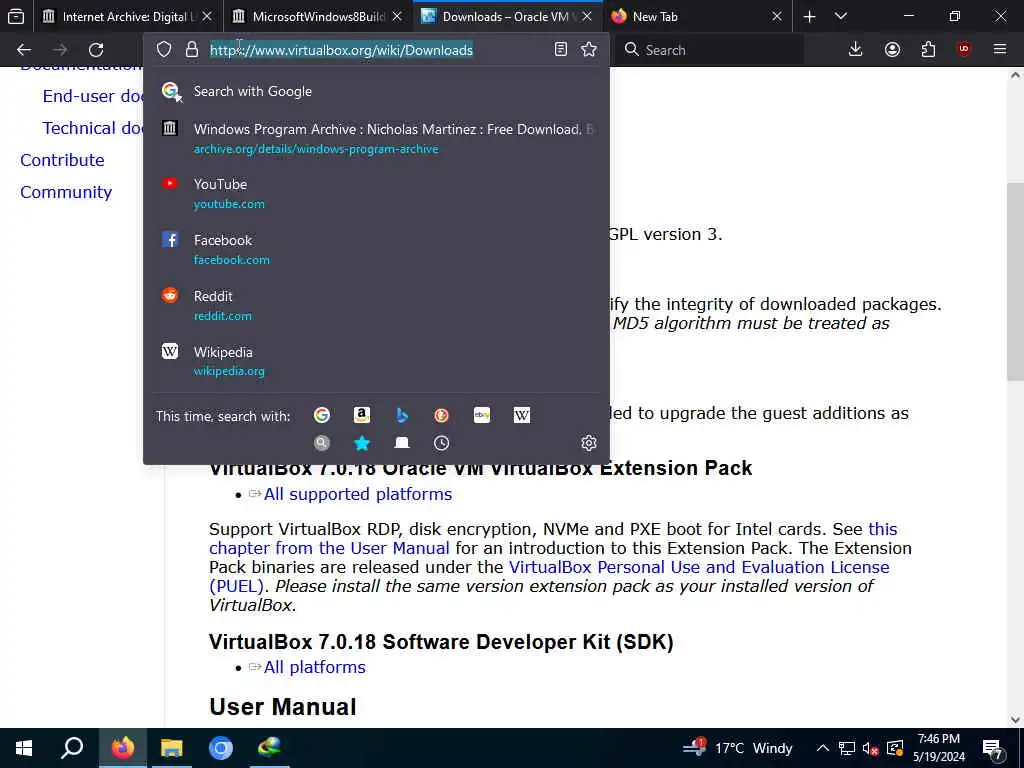Open the clock showing 7:46 PM
This screenshot has width=1024, height=768.
pyautogui.click(x=938, y=748)
